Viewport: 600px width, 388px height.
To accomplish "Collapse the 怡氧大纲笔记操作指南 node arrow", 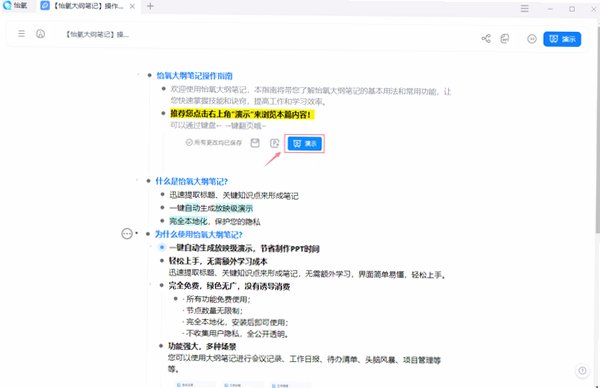I will tap(138, 75).
